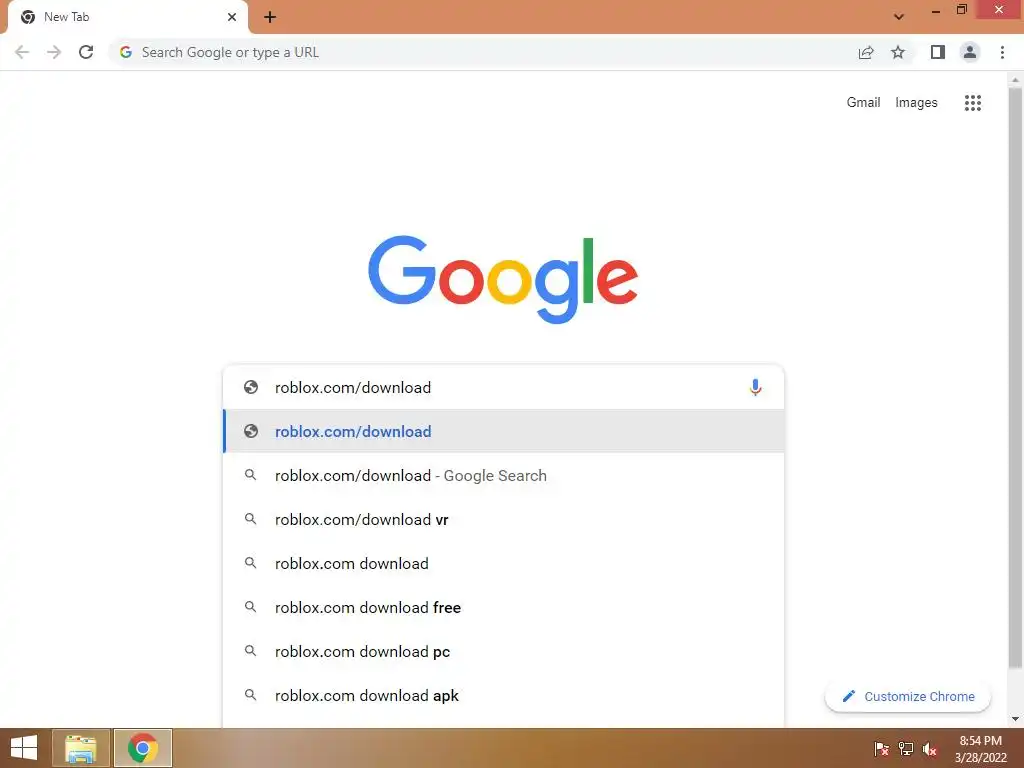The image size is (1024, 768).
Task: Click the Google search box containing roblox.com/download
Action: 504,387
